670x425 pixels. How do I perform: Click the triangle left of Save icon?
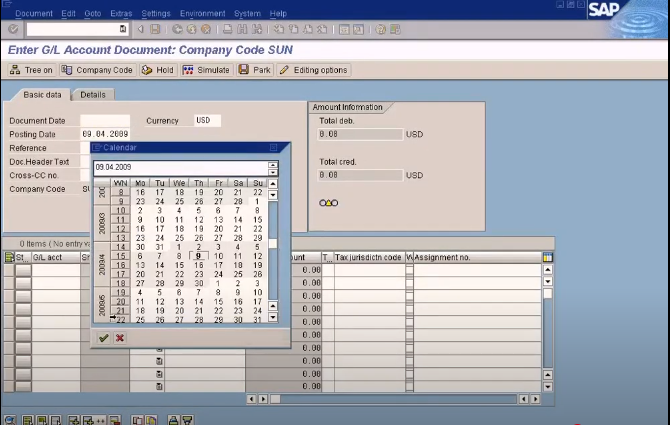[141, 29]
